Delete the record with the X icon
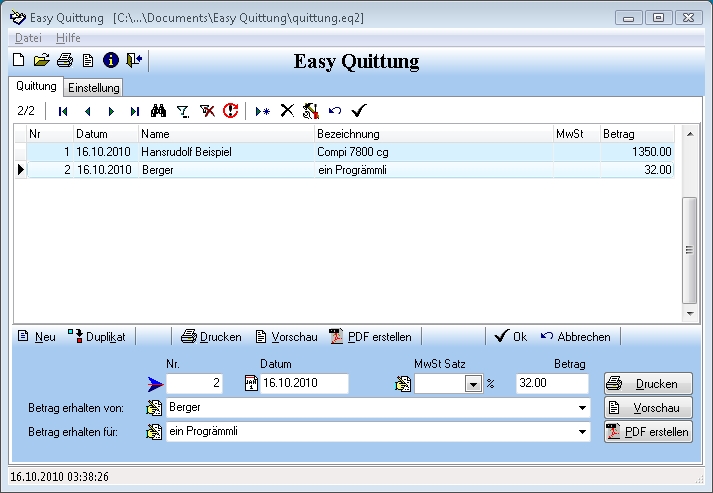Image resolution: width=713 pixels, height=493 pixels. click(x=287, y=111)
